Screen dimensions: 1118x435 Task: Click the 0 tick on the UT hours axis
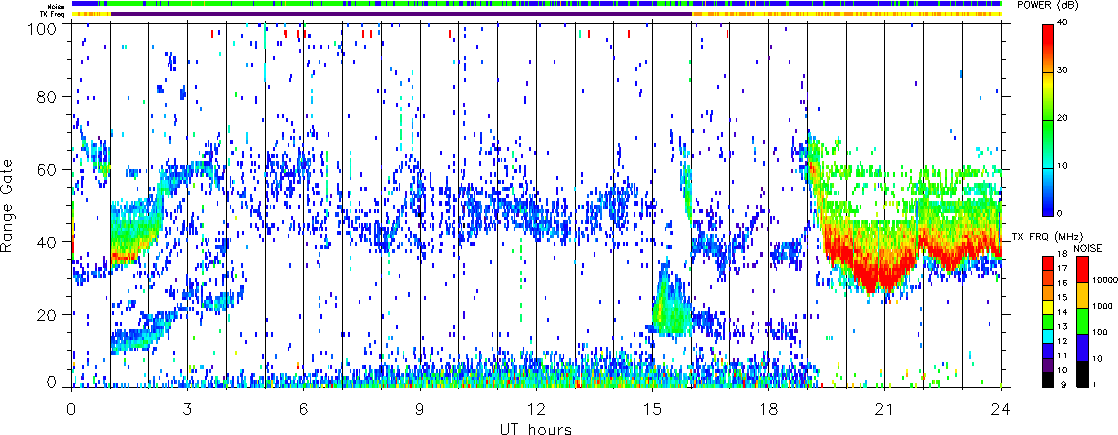71,409
